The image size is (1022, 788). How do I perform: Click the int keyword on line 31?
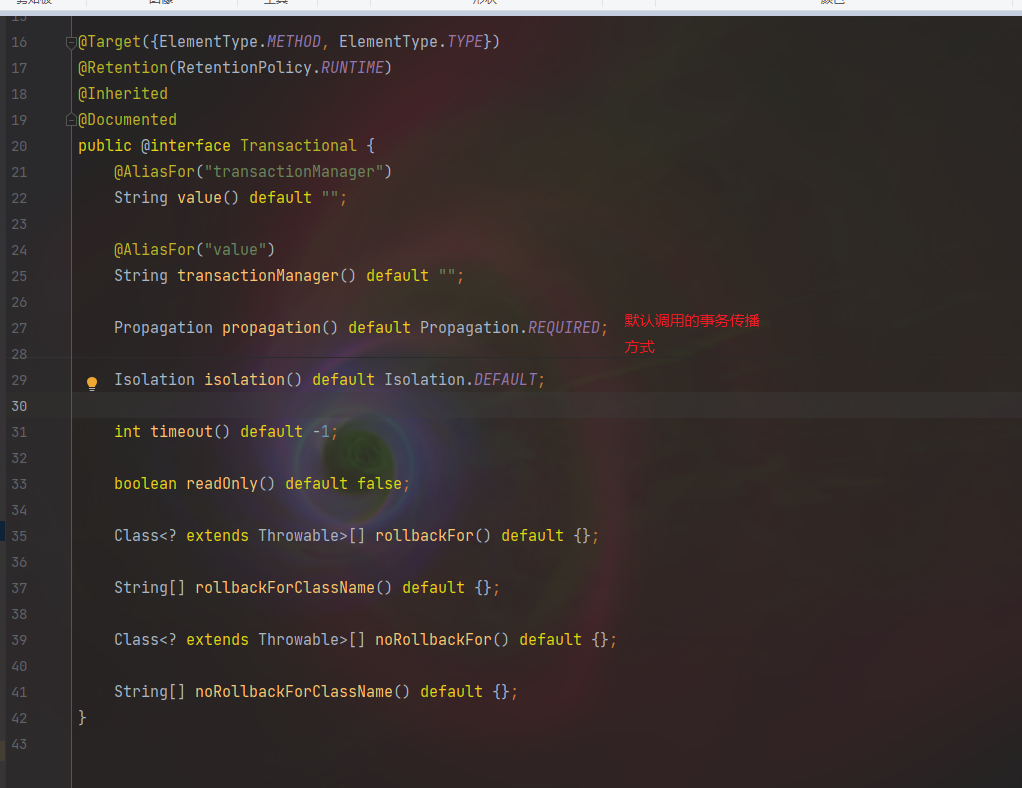tap(128, 432)
